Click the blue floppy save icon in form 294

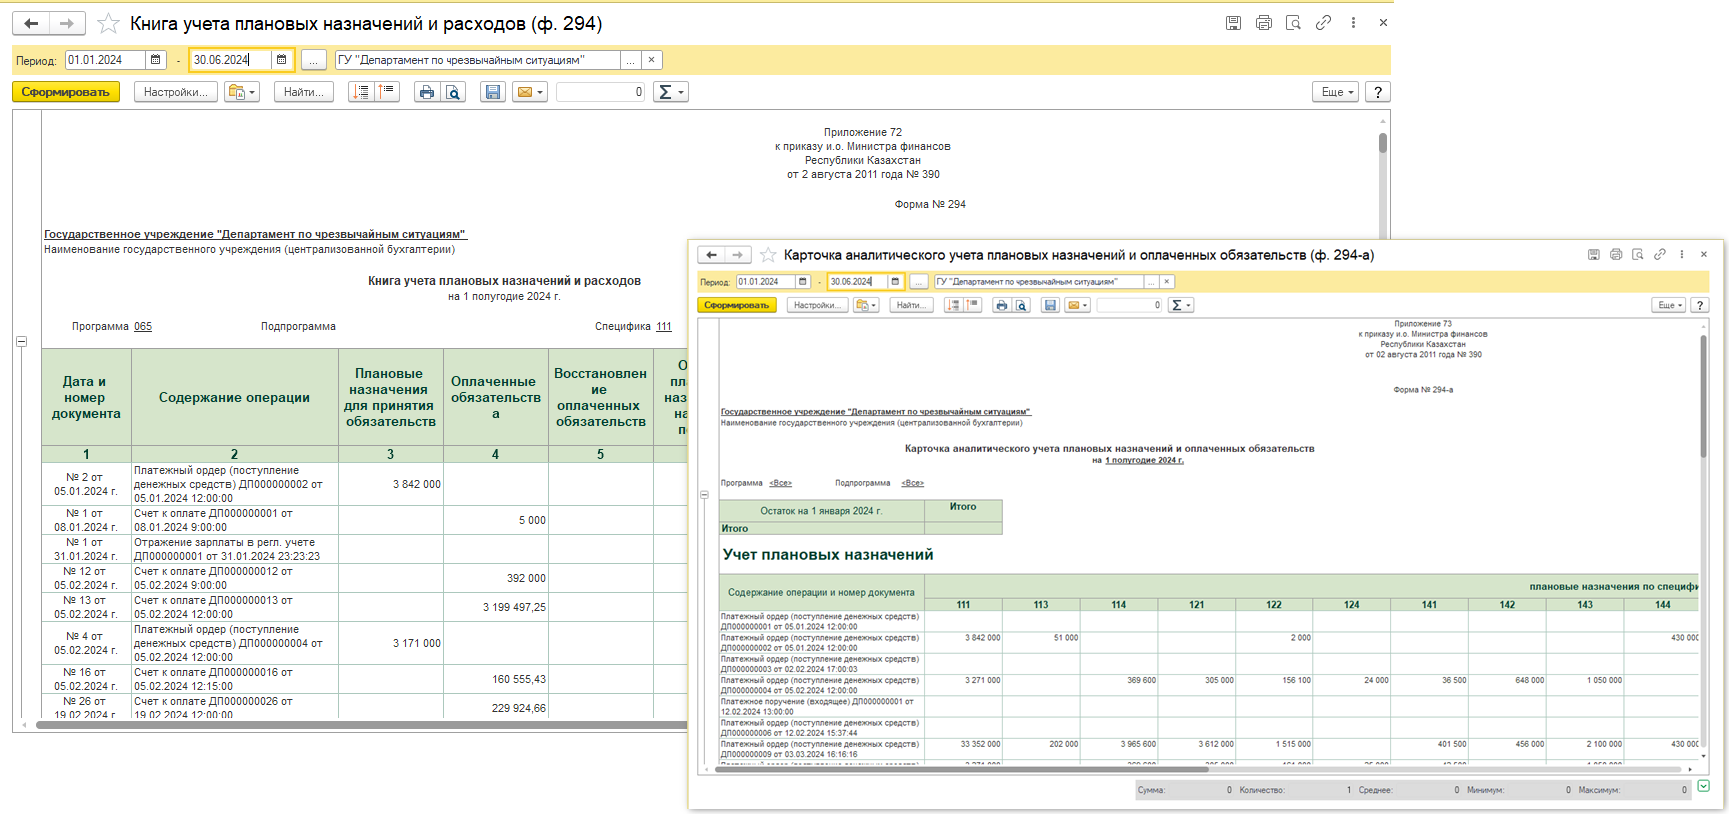pyautogui.click(x=492, y=92)
